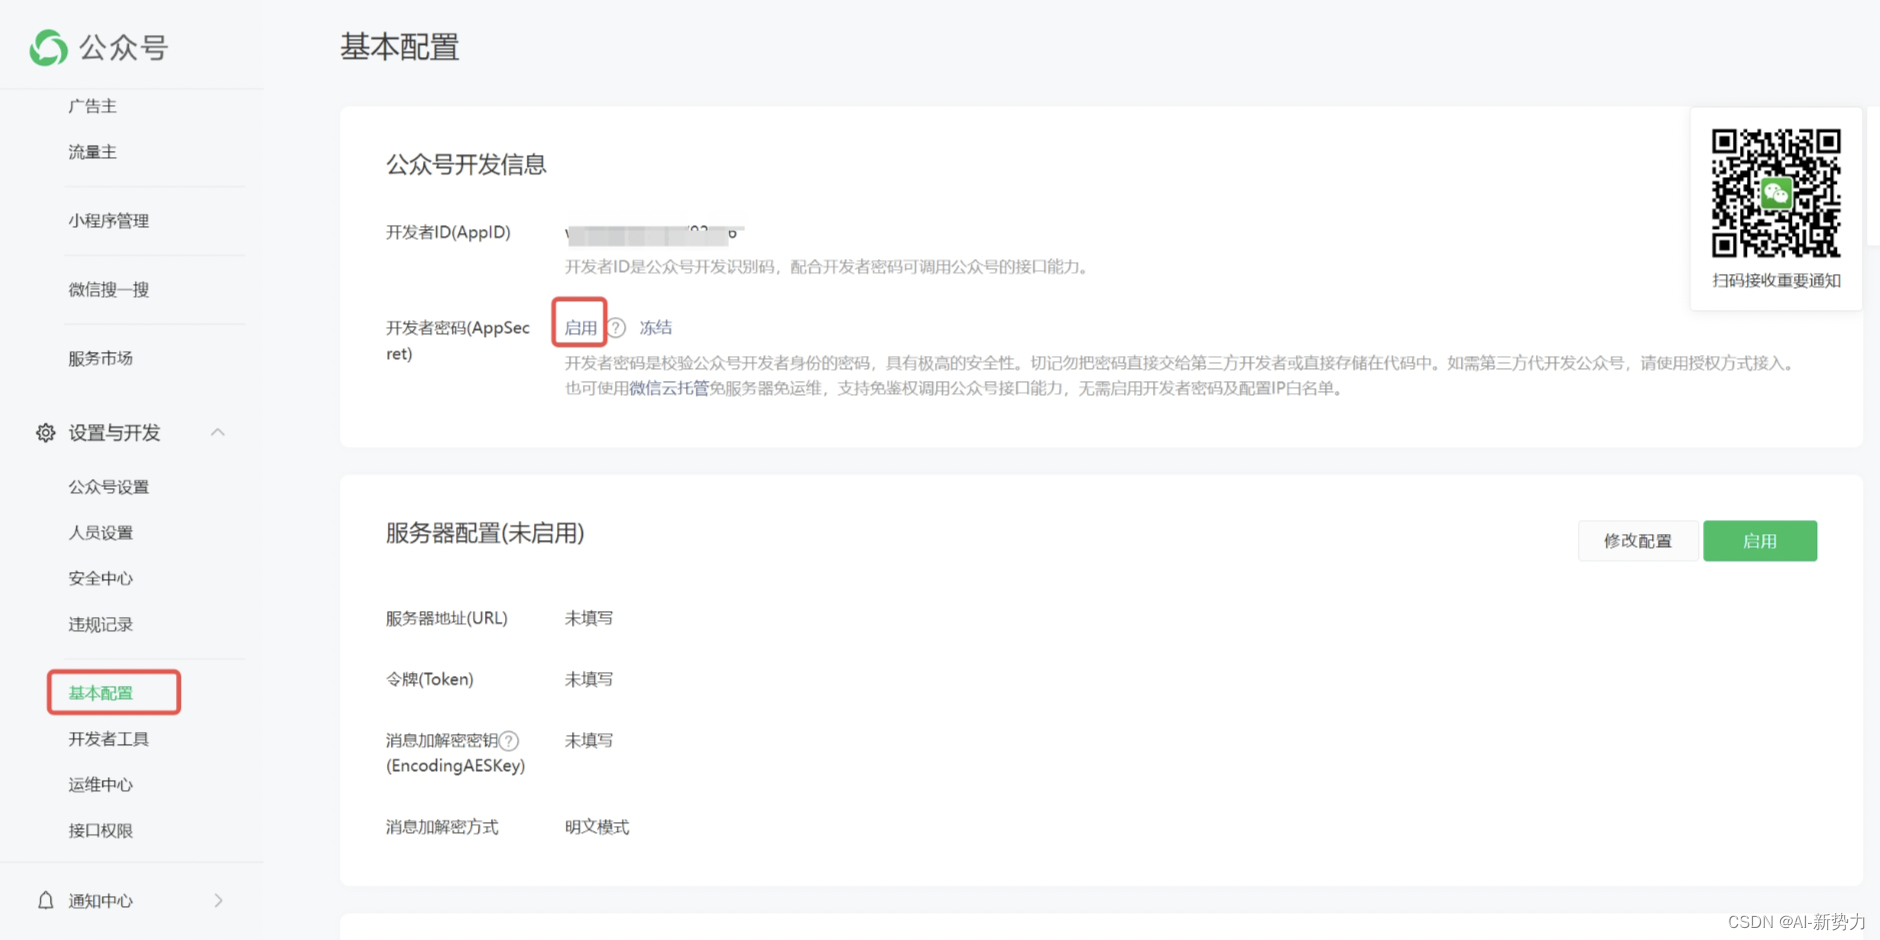This screenshot has height=940, width=1880.
Task: Click the 开发者ID(AppID) label
Action: [448, 232]
